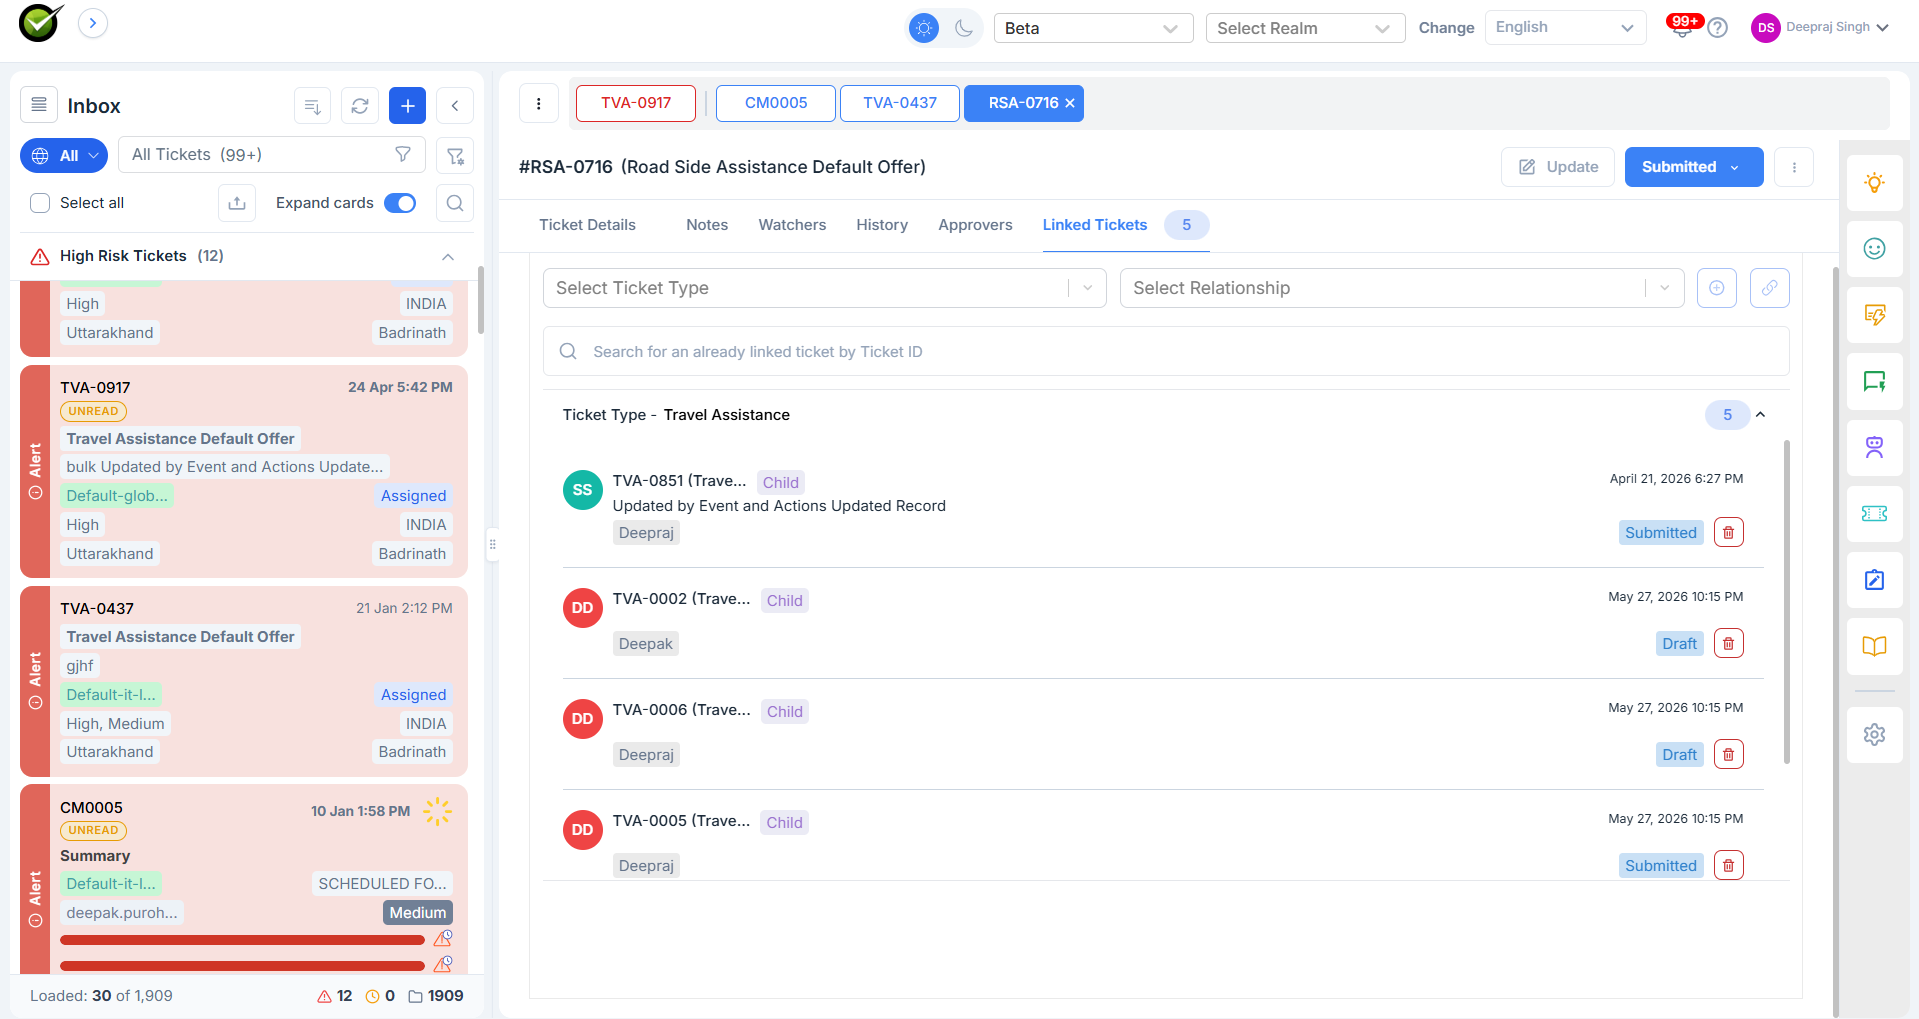The height and width of the screenshot is (1019, 1919).
Task: Open notifications bell with 99+ badge
Action: (x=1683, y=26)
